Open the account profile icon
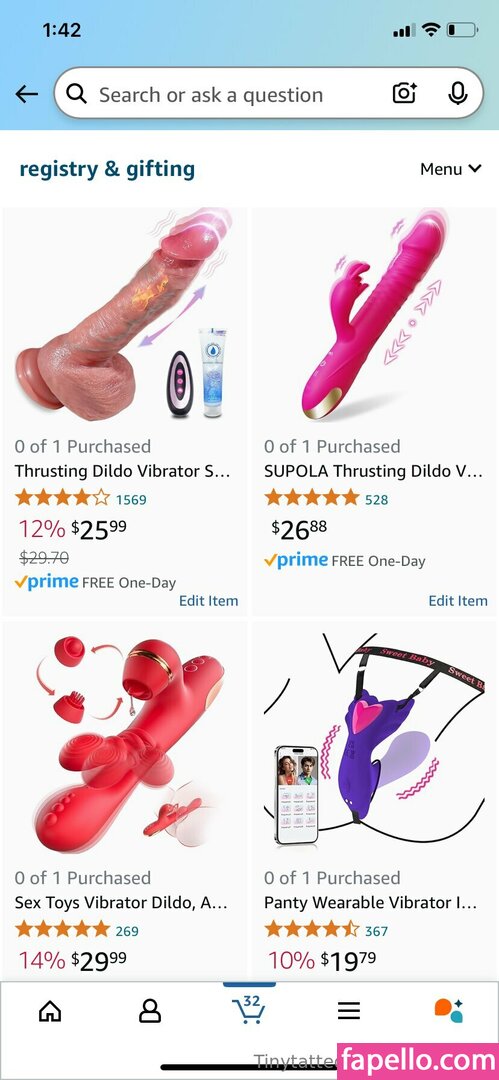Screen dimensions: 499x1080 150,1010
